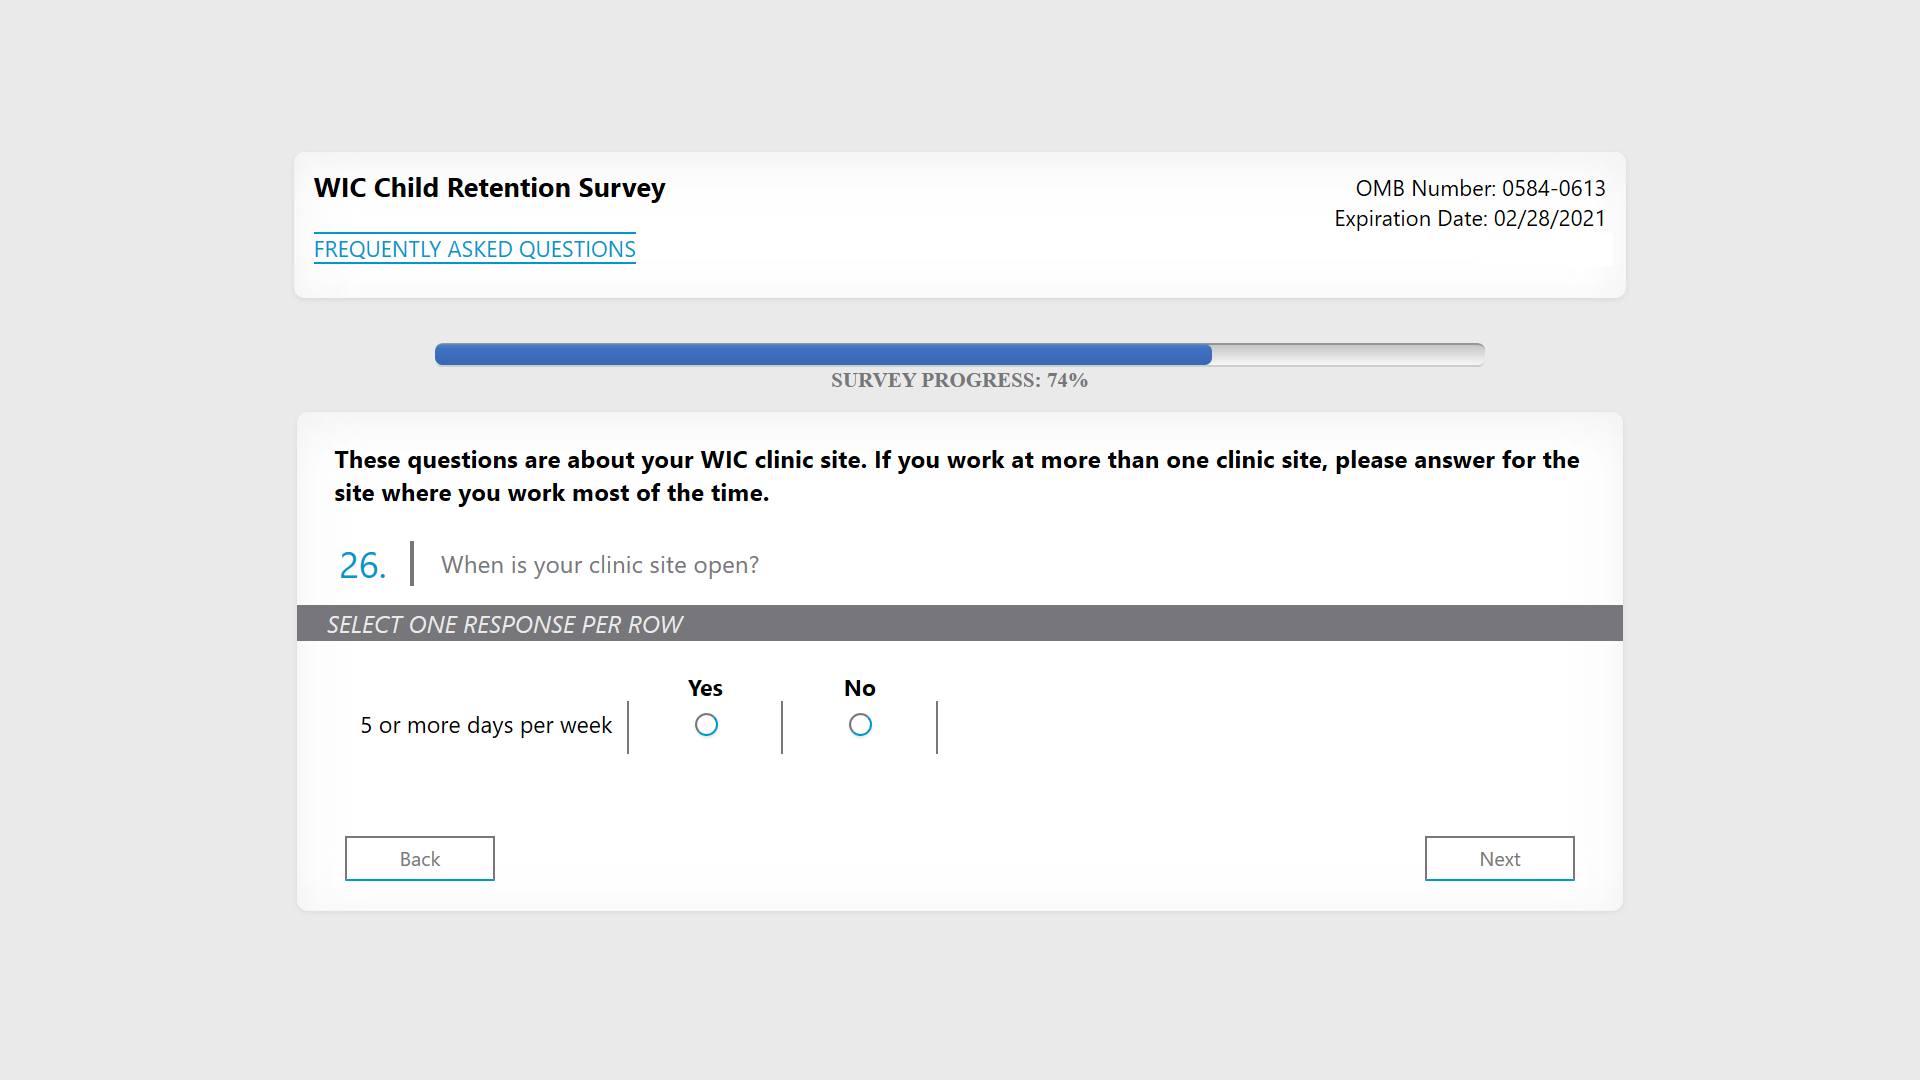The width and height of the screenshot is (1920, 1080).
Task: Open the Frequently Asked Questions link
Action: [x=474, y=249]
